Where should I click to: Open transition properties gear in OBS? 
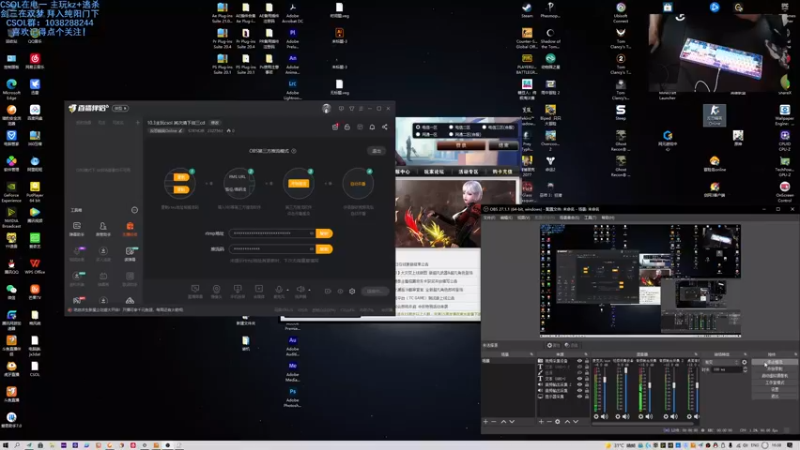pyautogui.click(x=744, y=362)
